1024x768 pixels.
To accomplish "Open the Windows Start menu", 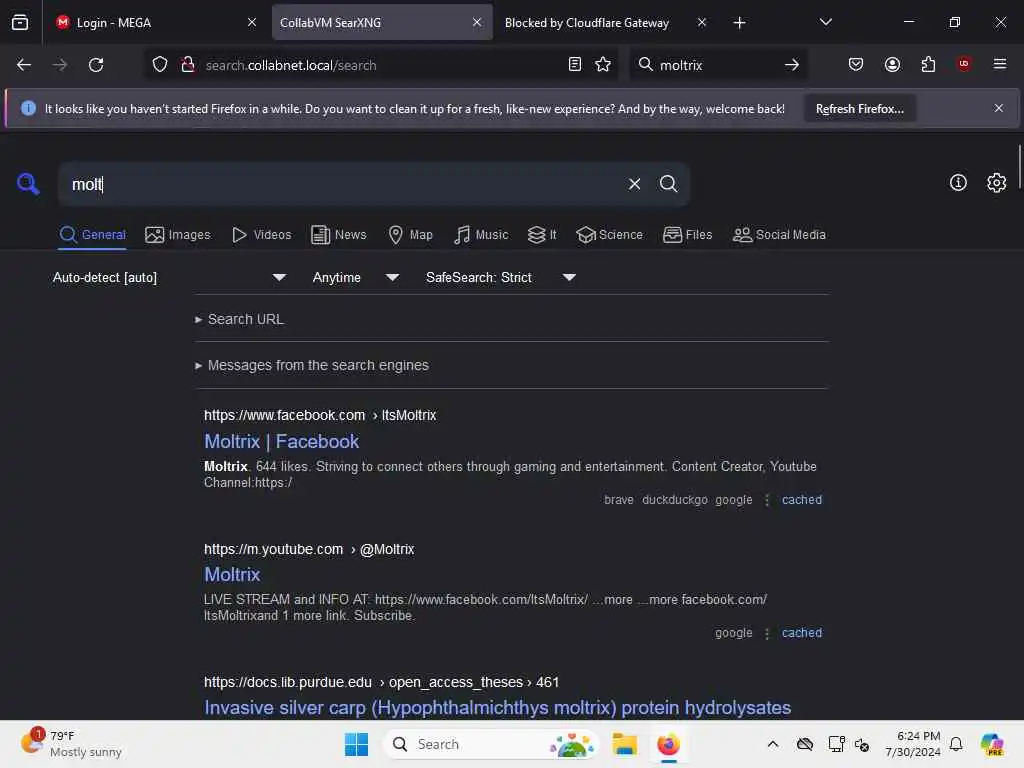I will (x=356, y=744).
